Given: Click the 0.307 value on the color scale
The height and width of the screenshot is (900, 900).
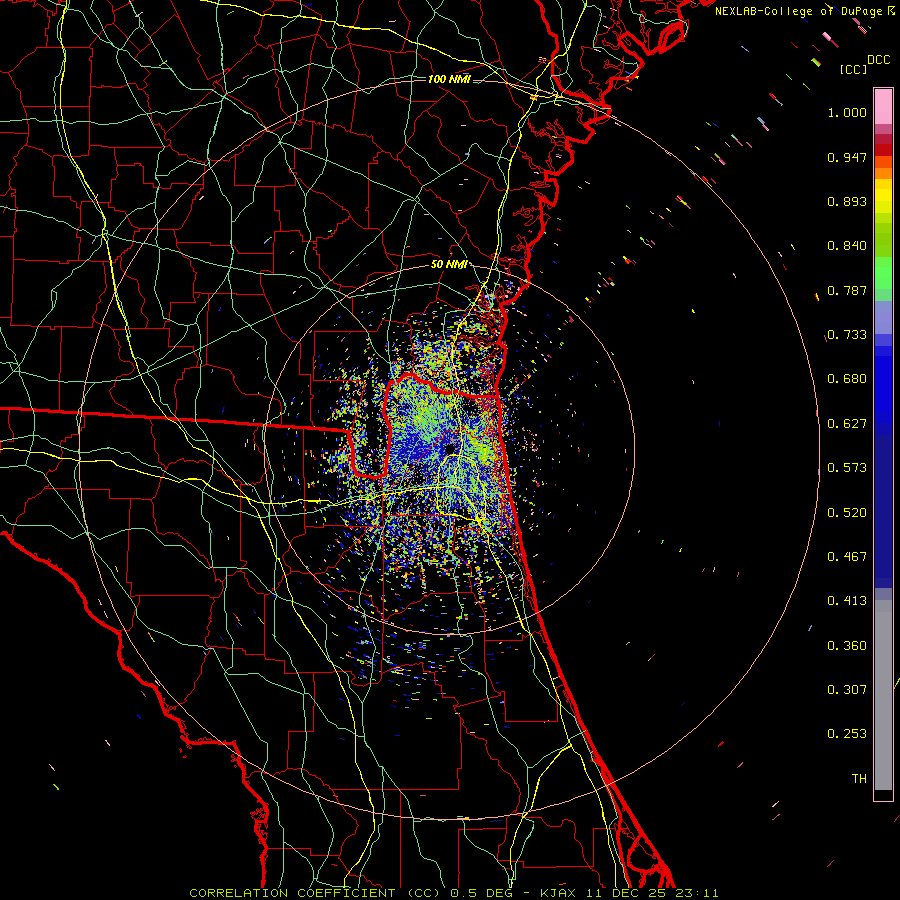Looking at the screenshot, I should tap(847, 690).
